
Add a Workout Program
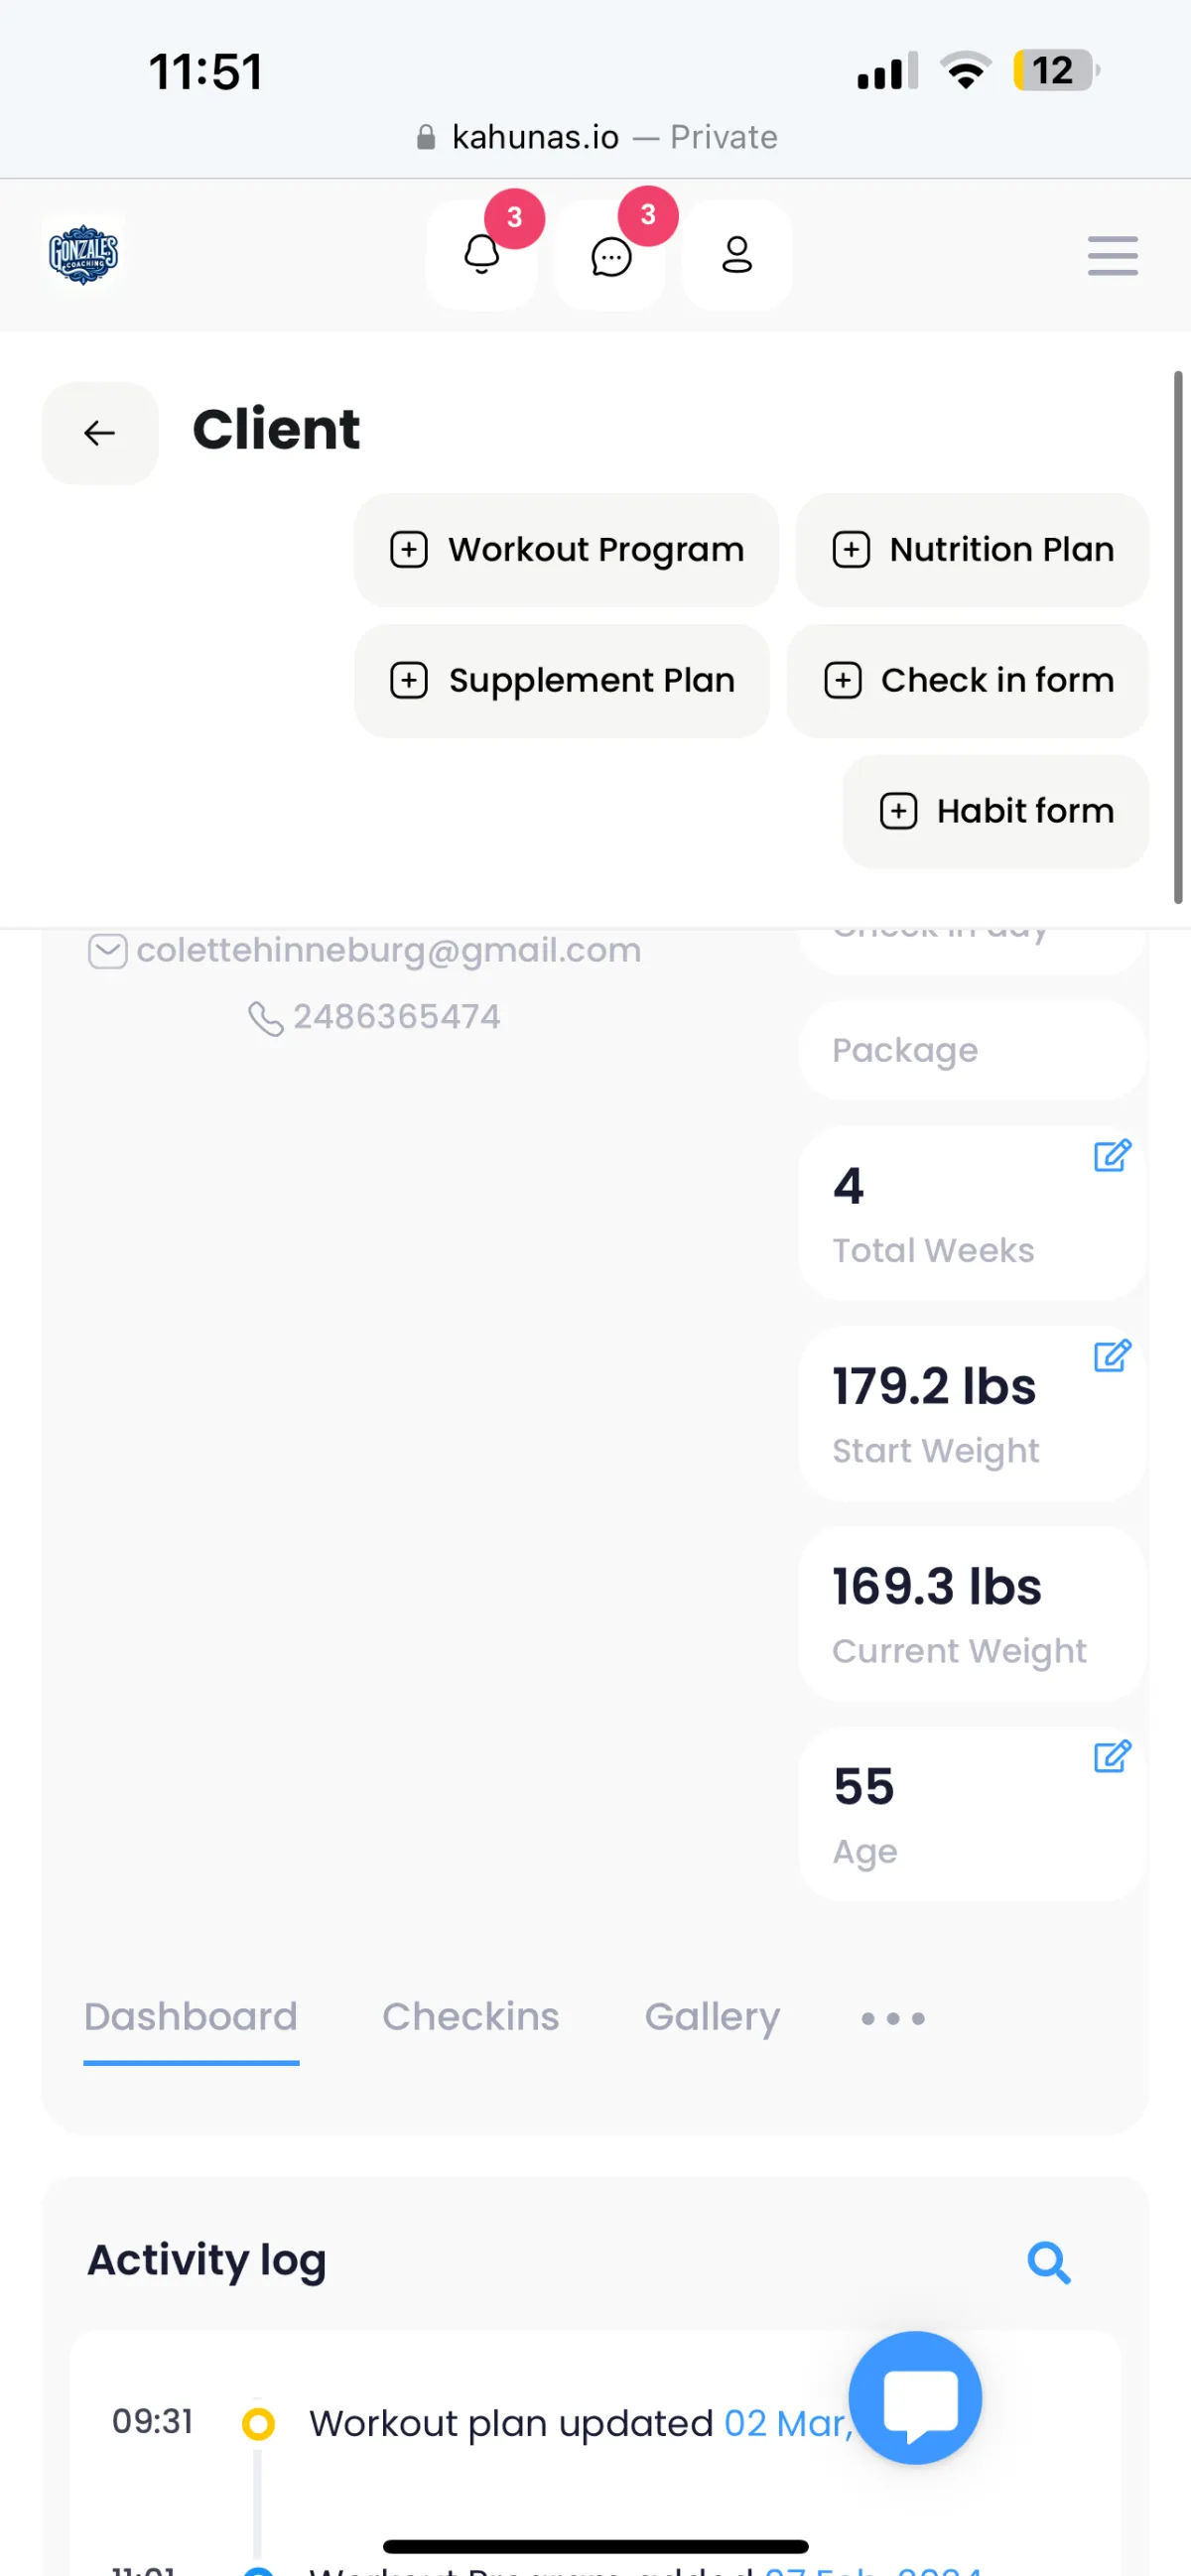click(x=566, y=549)
